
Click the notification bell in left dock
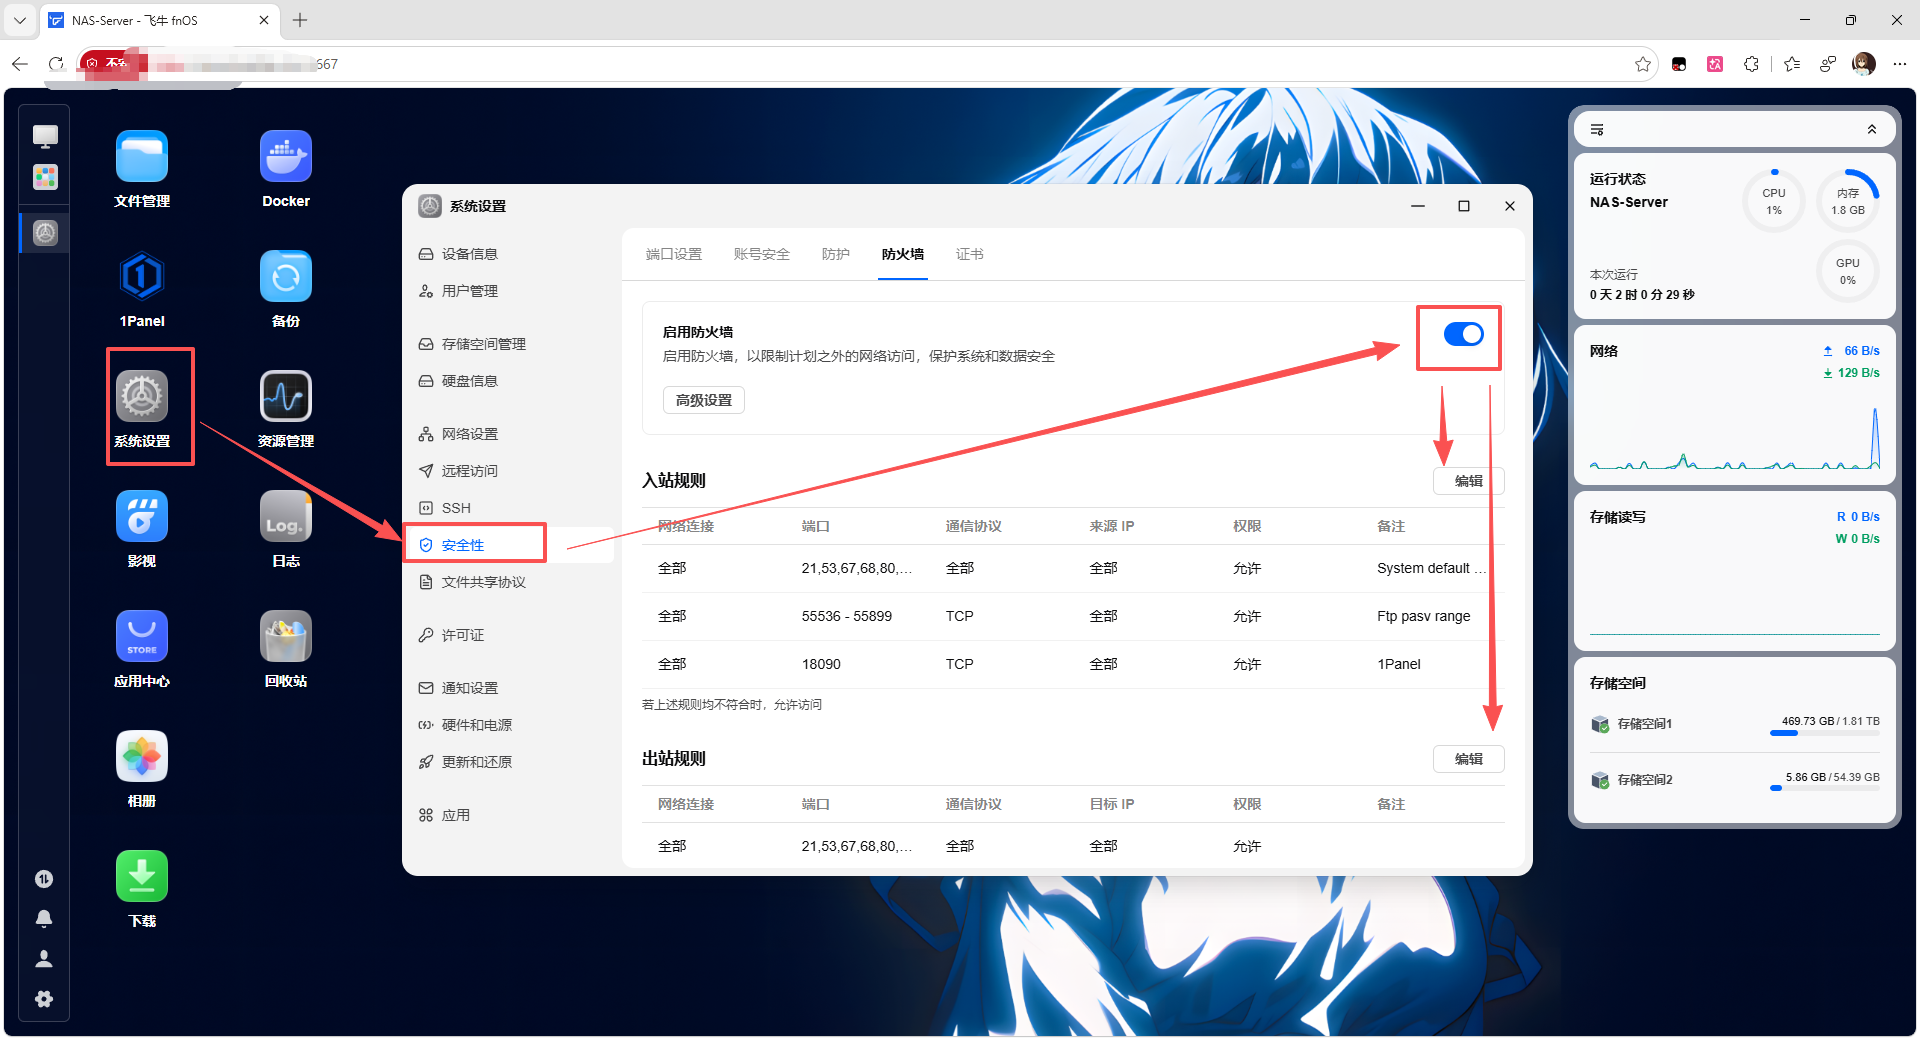coord(44,919)
